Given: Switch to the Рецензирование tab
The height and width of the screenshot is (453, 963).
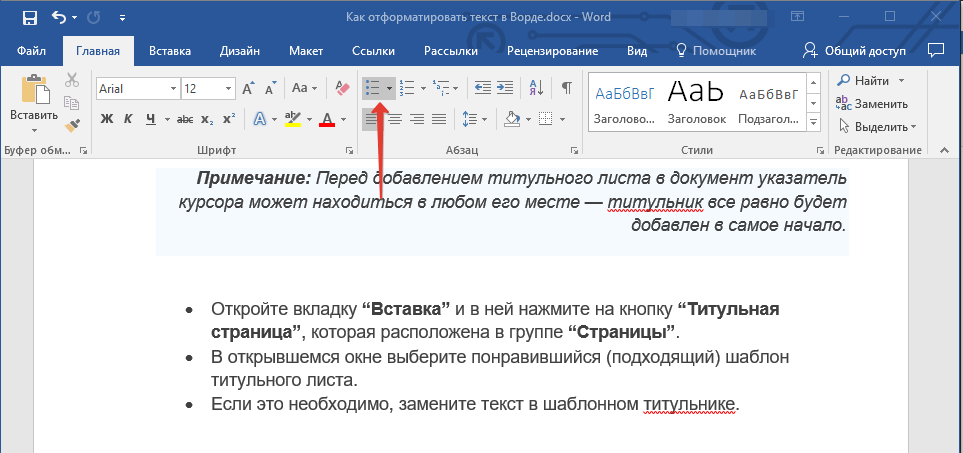Looking at the screenshot, I should click(552, 51).
